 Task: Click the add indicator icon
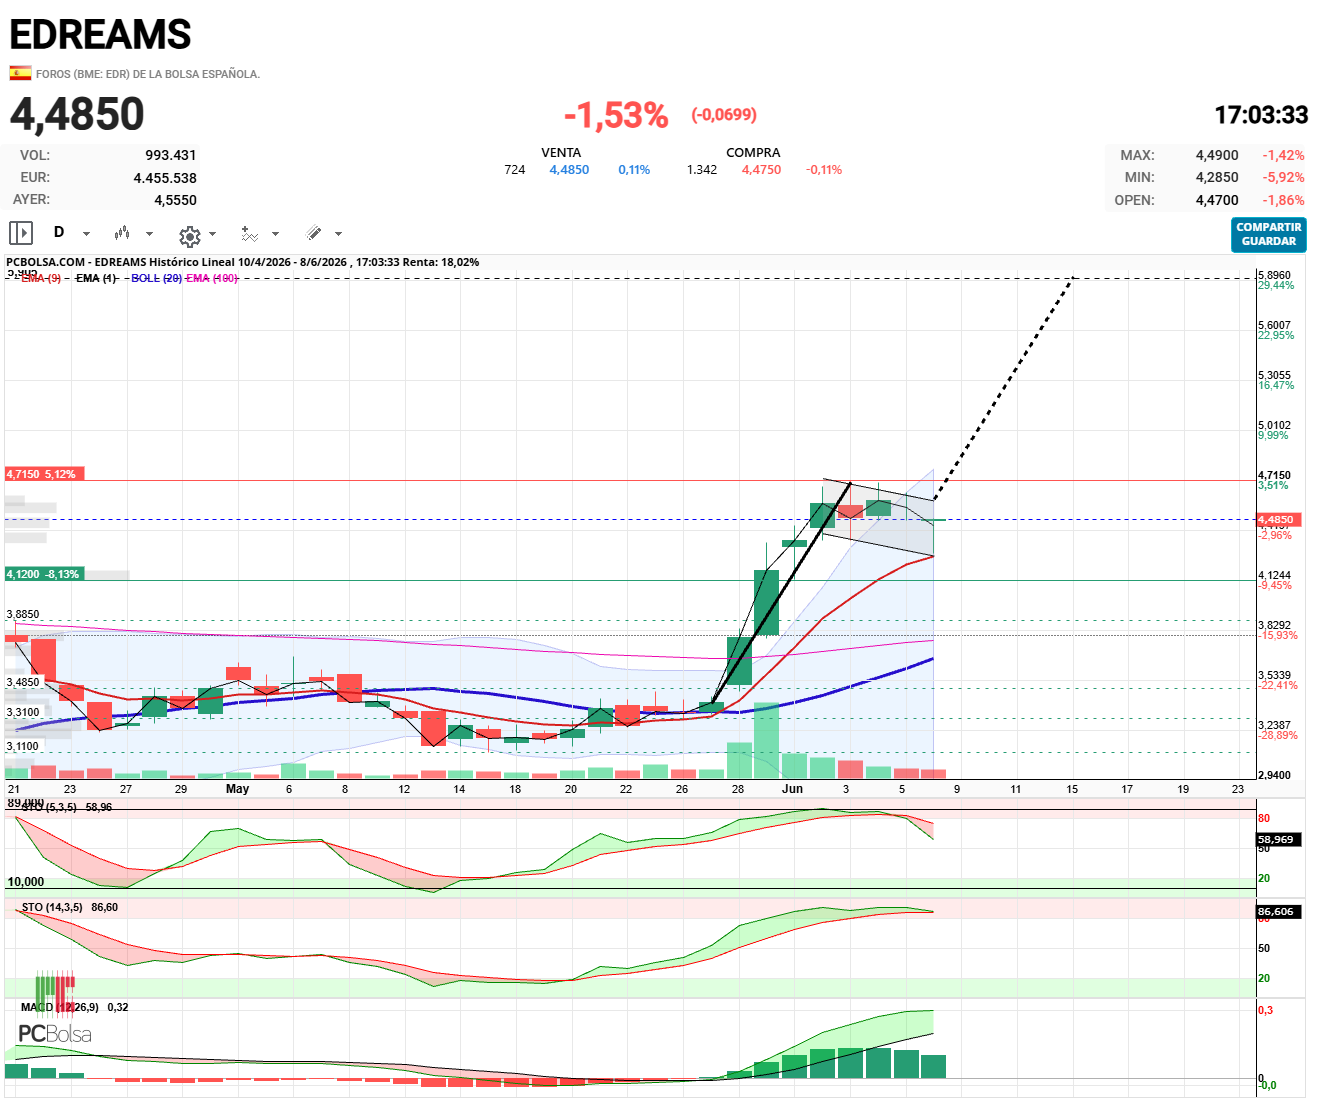[250, 234]
